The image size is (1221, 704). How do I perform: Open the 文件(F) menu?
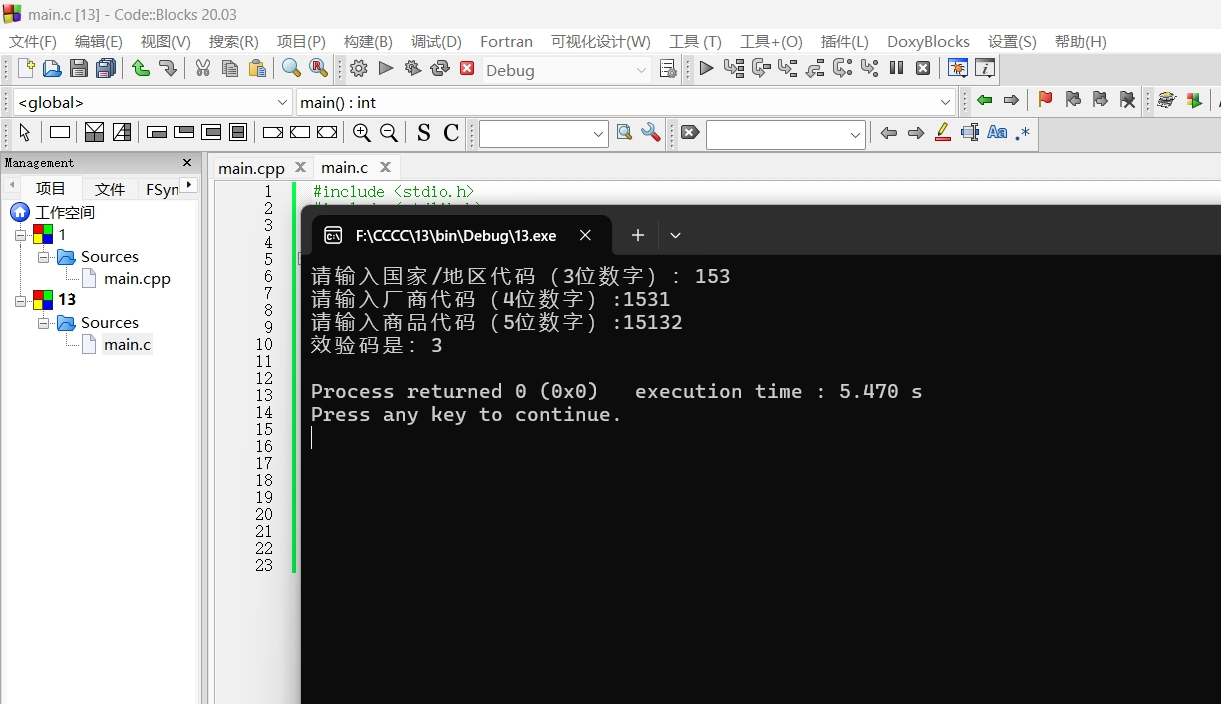tap(33, 41)
